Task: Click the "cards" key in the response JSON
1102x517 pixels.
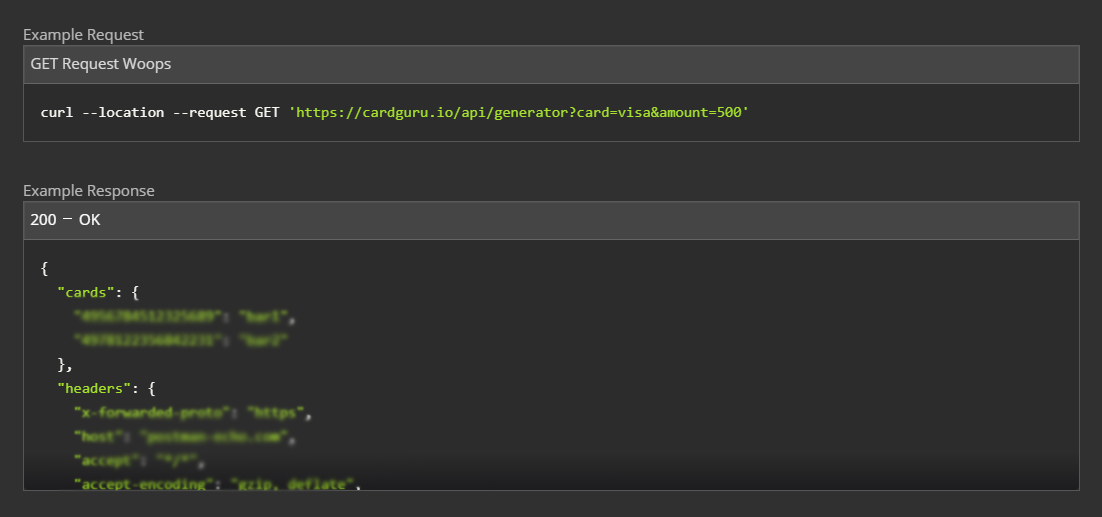Action: click(x=86, y=292)
